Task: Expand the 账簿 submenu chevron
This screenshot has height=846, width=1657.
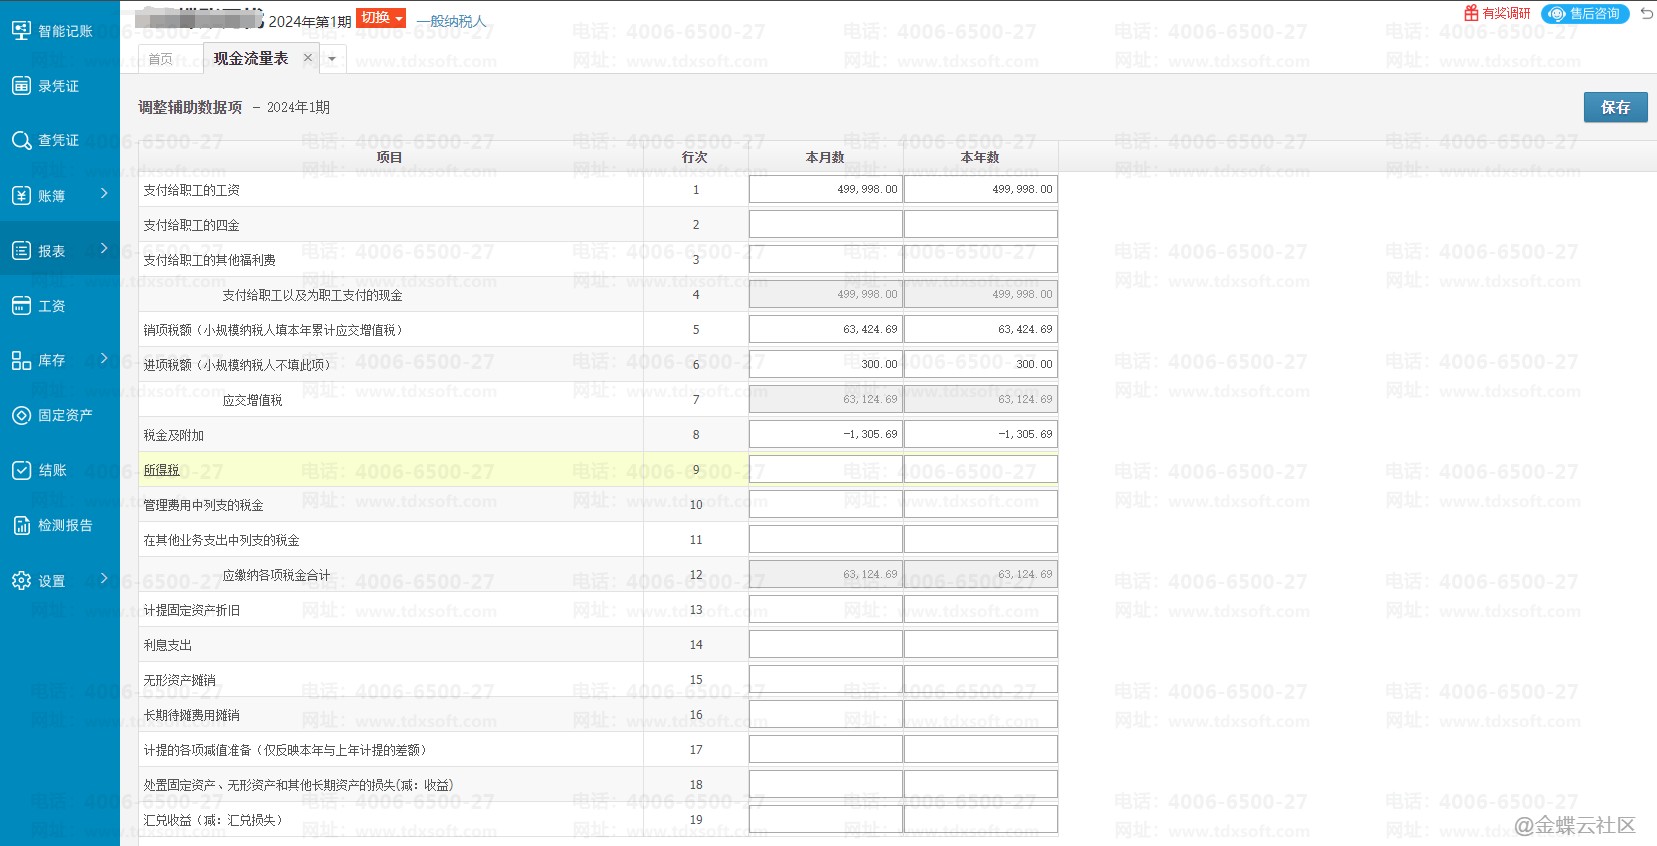Action: click(104, 193)
